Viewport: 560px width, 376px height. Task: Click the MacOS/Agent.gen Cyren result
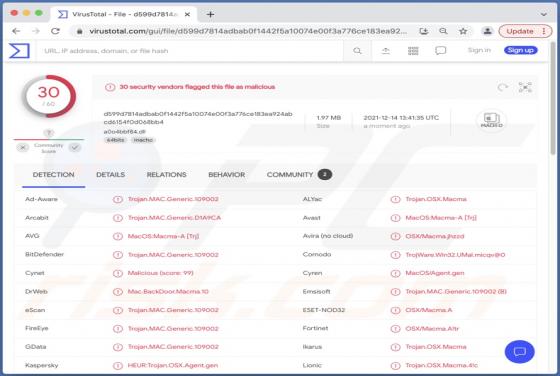435,273
